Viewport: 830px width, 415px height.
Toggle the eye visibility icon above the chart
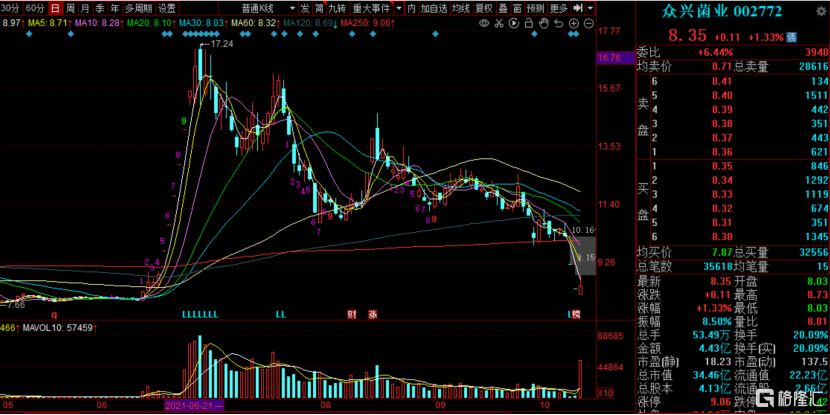484,23
